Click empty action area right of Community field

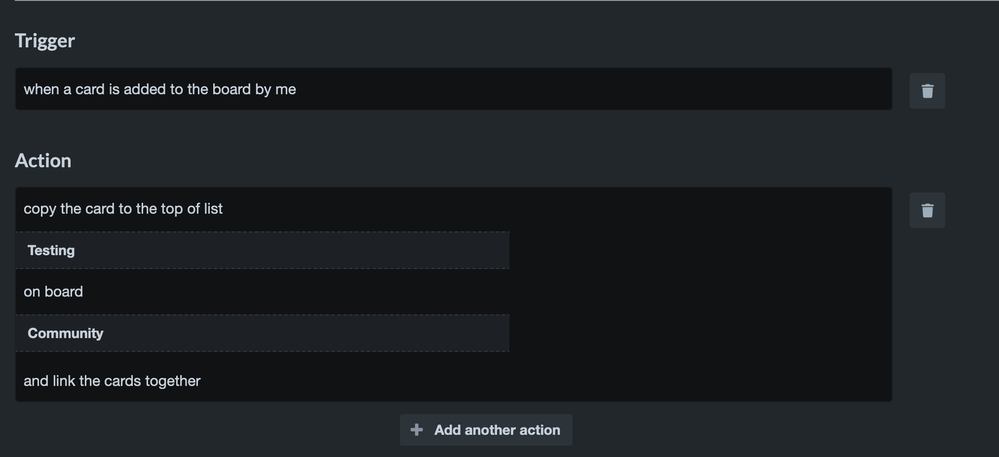click(x=700, y=333)
